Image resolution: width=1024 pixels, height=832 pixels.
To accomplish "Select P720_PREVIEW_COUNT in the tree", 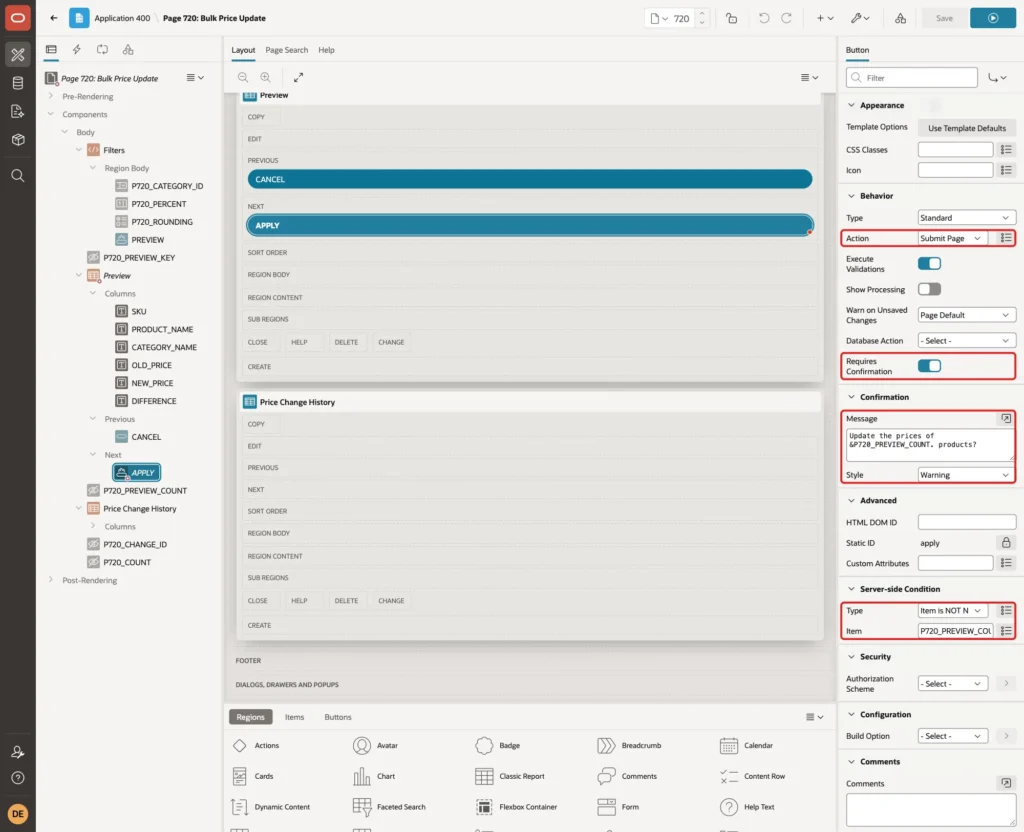I will [144, 490].
